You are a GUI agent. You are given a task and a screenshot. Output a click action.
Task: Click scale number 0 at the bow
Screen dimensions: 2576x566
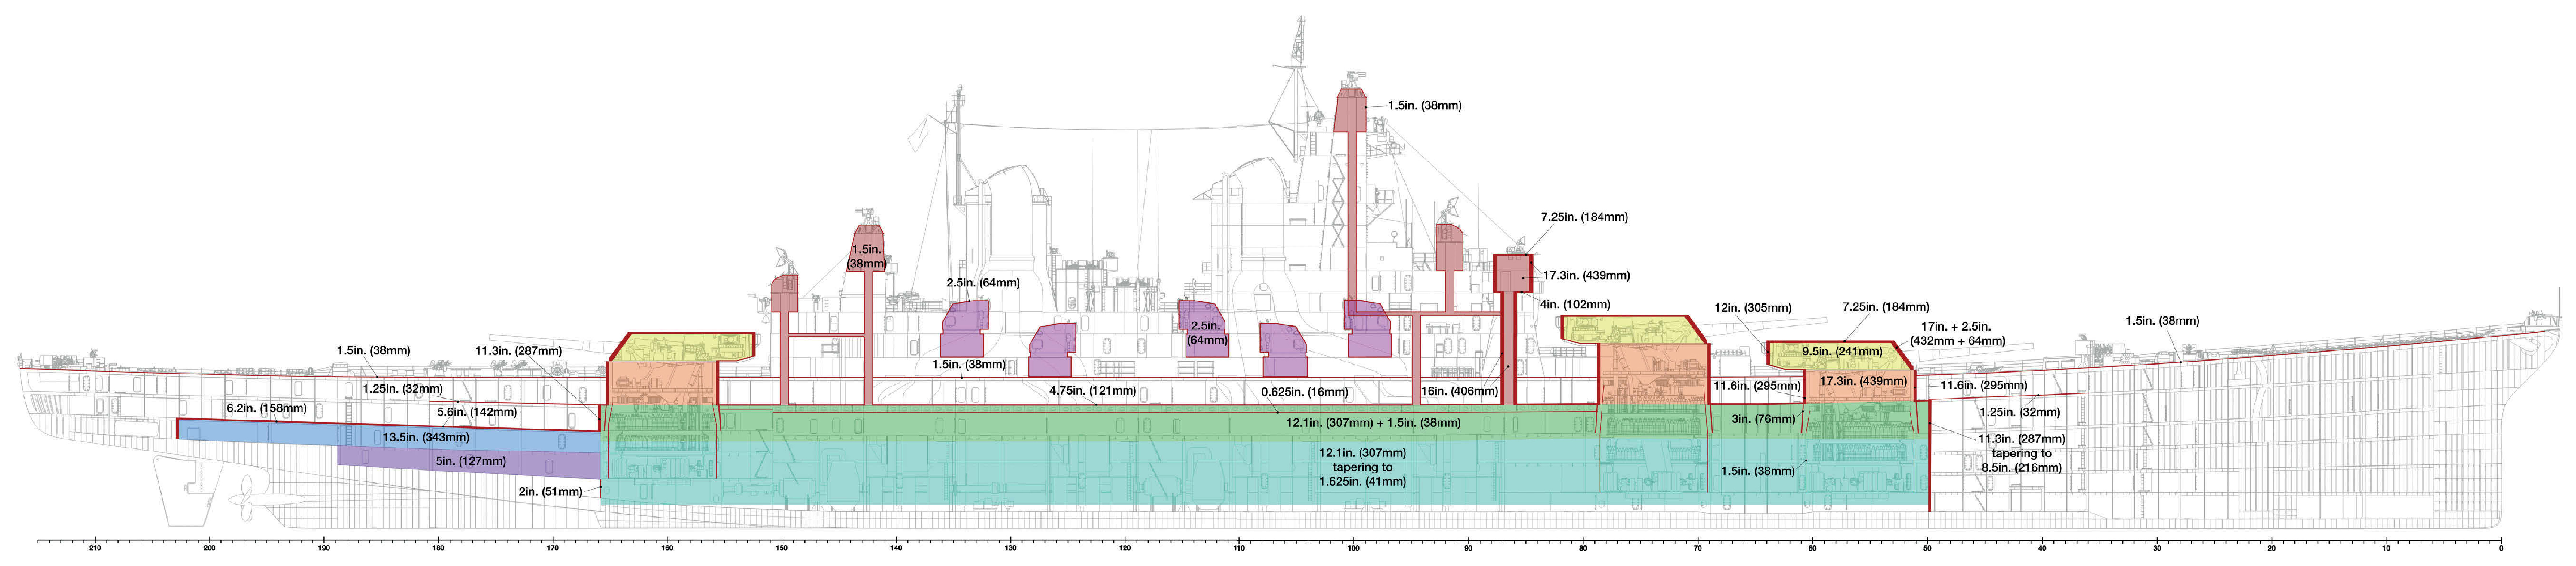pyautogui.click(x=2501, y=548)
